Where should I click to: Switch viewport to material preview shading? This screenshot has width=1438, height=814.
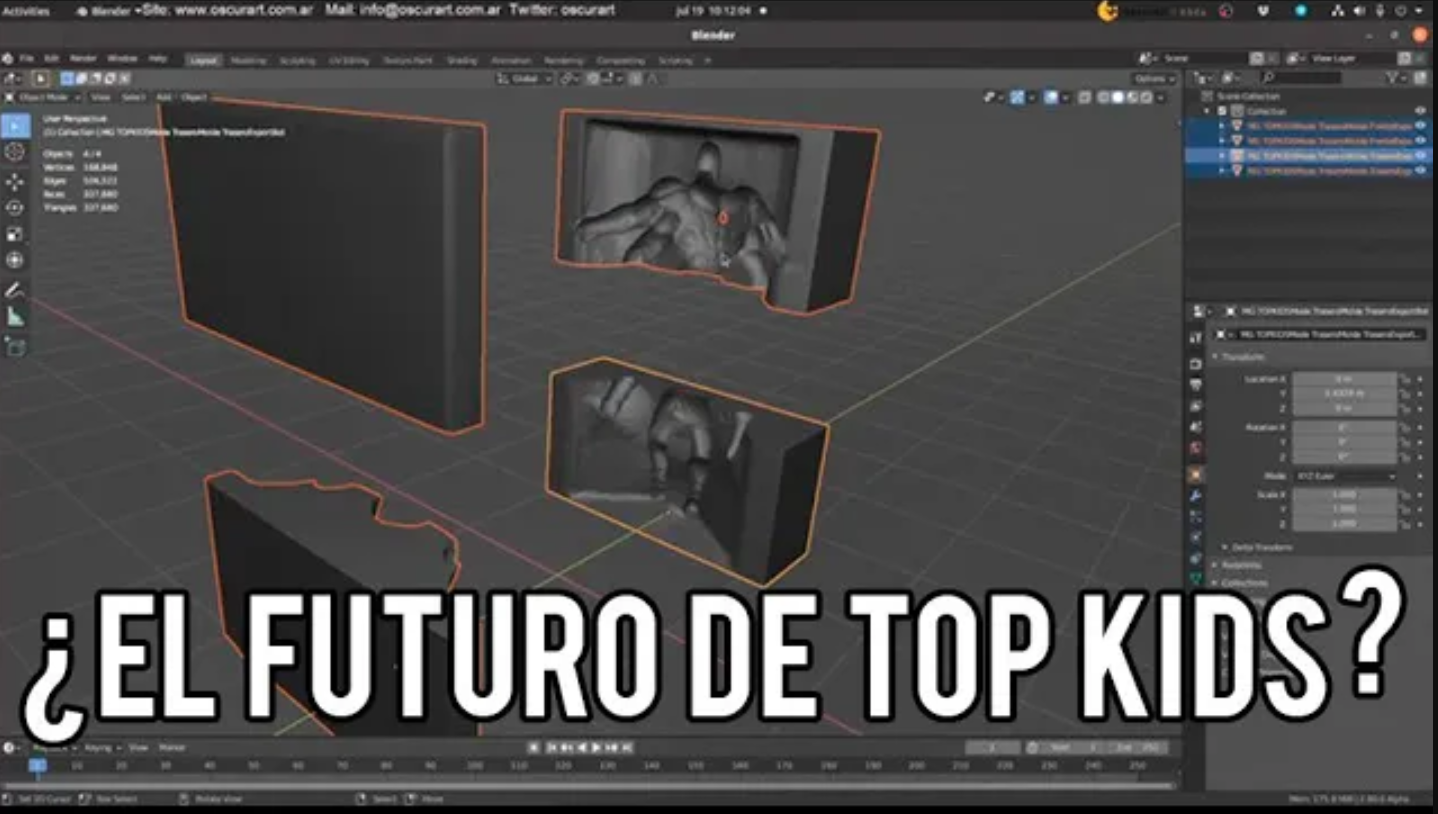click(x=1132, y=97)
